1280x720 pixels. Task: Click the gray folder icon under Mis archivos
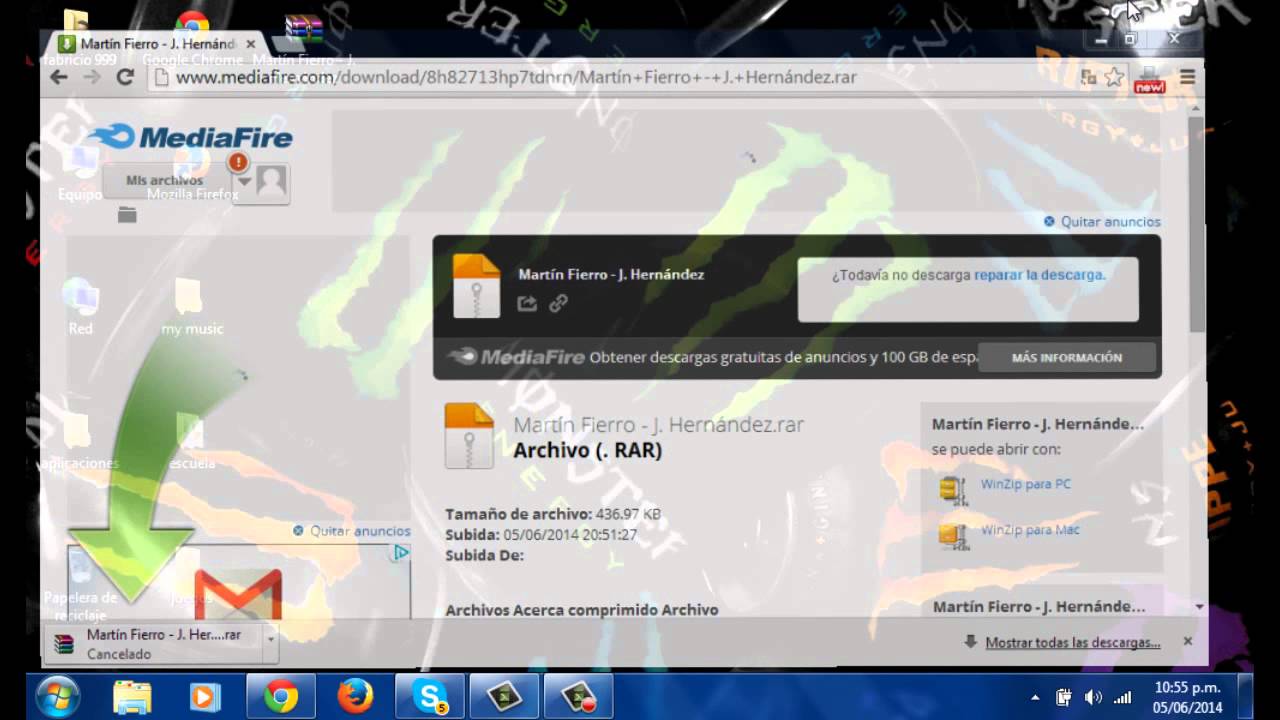[127, 214]
